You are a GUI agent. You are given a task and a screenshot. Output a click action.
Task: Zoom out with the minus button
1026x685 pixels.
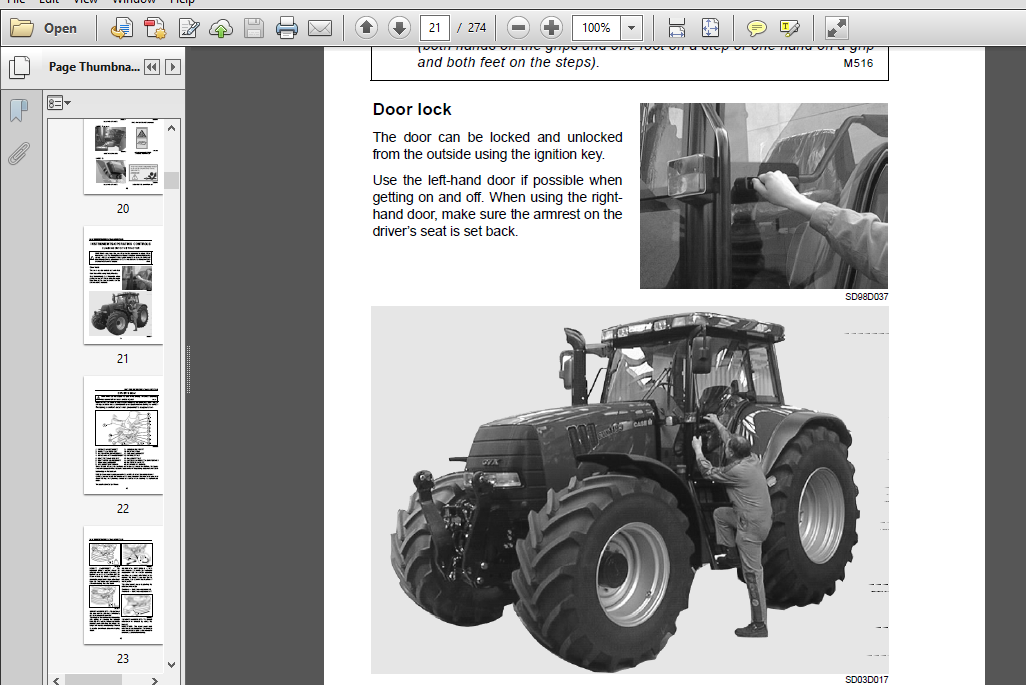(x=518, y=27)
